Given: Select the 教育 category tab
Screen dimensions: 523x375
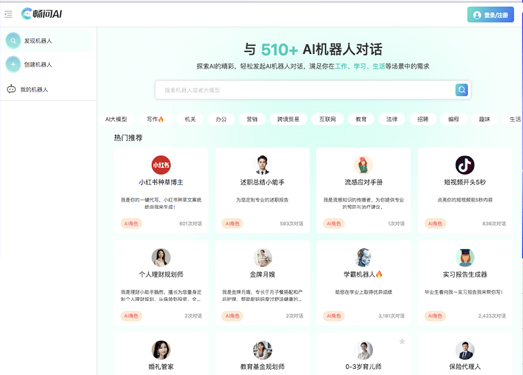Looking at the screenshot, I should point(361,119).
